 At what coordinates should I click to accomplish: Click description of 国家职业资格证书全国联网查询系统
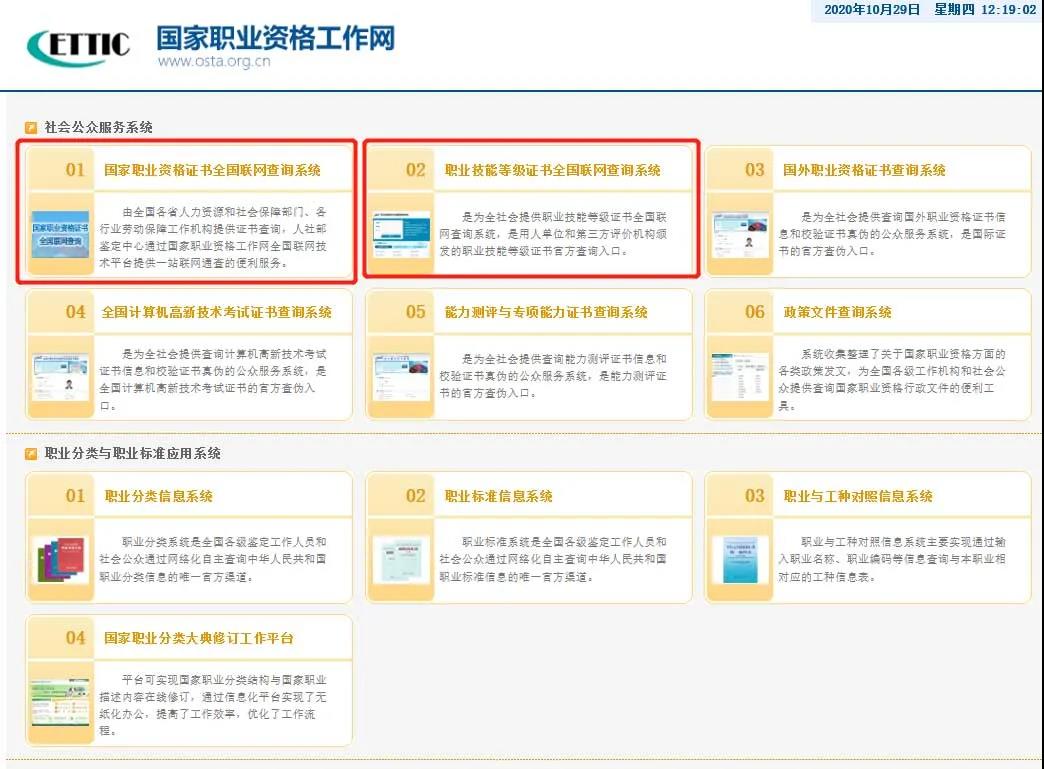click(213, 237)
